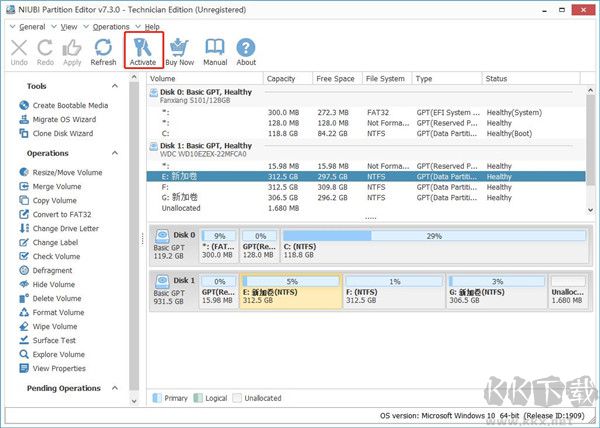Select the E: 新加卷 highlighted row
Screen dimensions: 600x428
coord(366,176)
